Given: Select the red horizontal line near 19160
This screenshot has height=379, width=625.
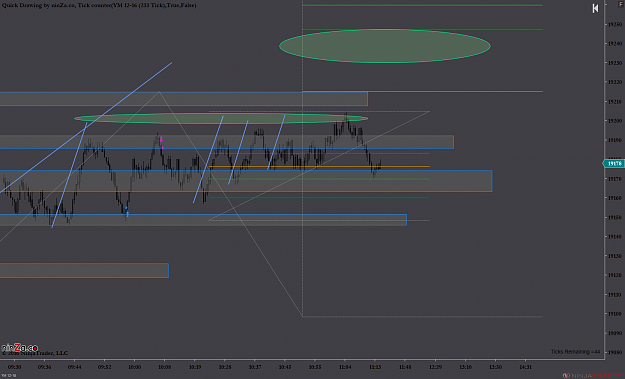Looking at the screenshot, I should (319, 197).
